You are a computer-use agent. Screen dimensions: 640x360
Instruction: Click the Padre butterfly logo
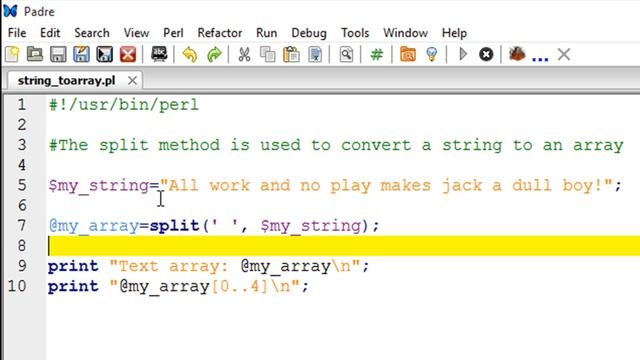tap(11, 11)
